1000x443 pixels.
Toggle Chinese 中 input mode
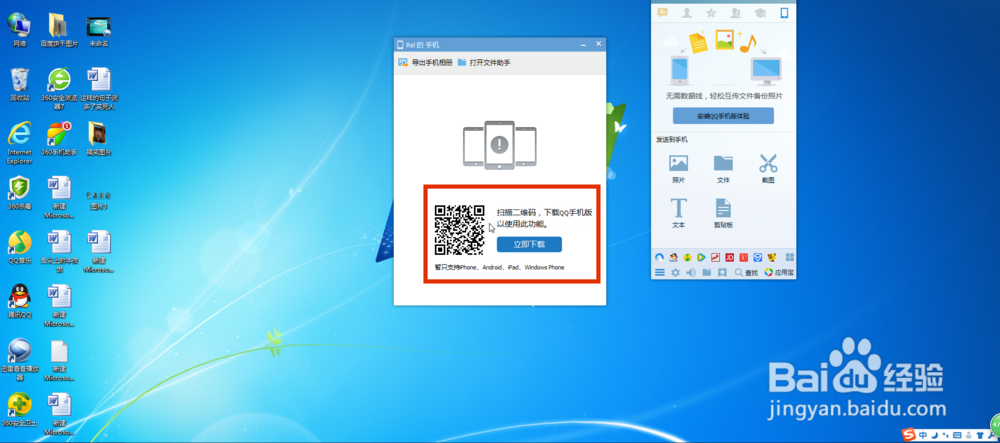[x=923, y=435]
